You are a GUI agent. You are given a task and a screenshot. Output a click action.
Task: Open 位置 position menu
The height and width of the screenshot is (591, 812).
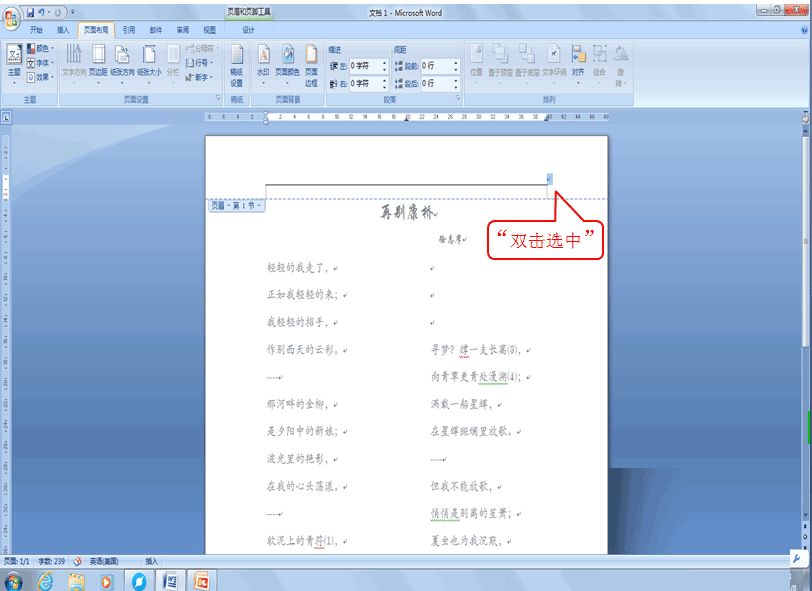[x=476, y=64]
